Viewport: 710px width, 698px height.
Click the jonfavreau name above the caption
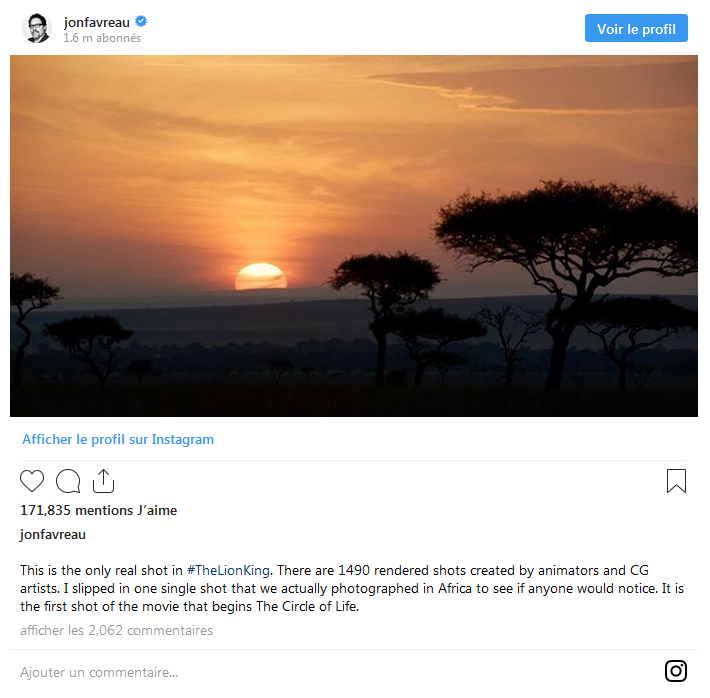[53, 534]
